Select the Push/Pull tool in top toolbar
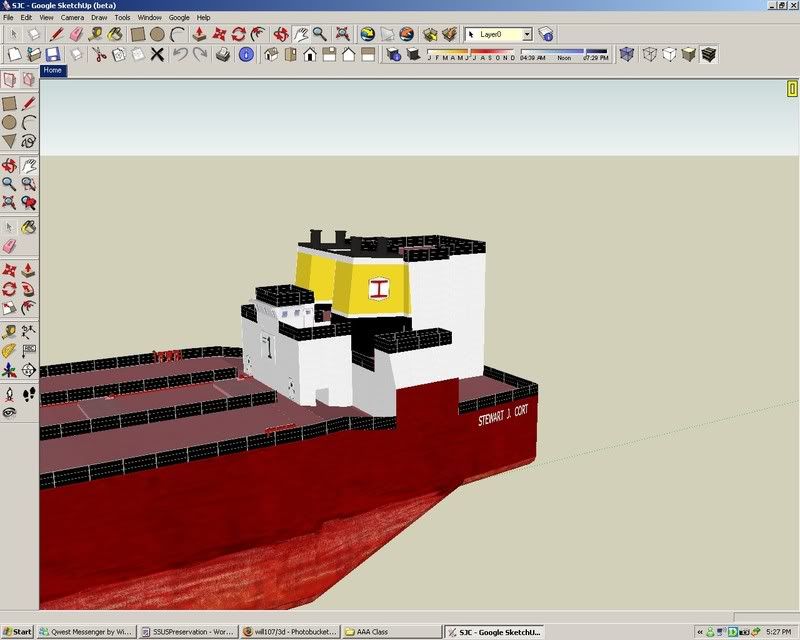Screen dimensions: 800x640 tap(198, 34)
